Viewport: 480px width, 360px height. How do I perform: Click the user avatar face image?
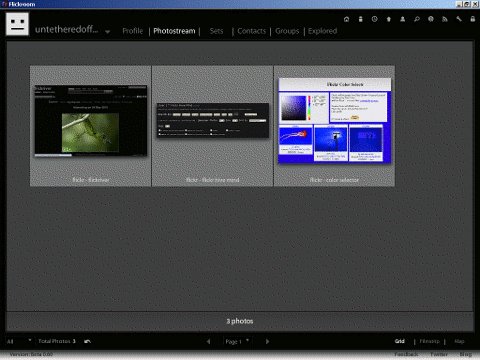coord(17,24)
